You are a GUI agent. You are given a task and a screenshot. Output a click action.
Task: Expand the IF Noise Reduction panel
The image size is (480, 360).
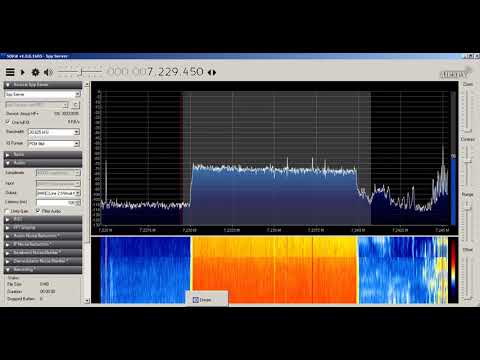pyautogui.click(x=43, y=244)
